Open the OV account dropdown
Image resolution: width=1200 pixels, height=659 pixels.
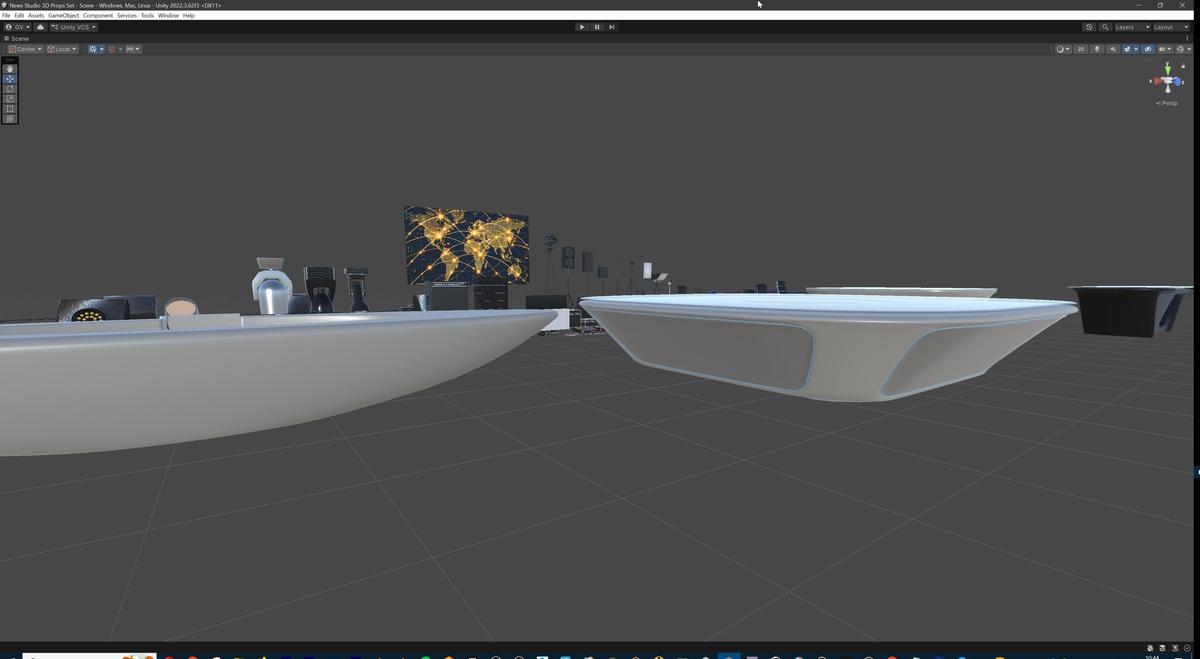pyautogui.click(x=17, y=27)
